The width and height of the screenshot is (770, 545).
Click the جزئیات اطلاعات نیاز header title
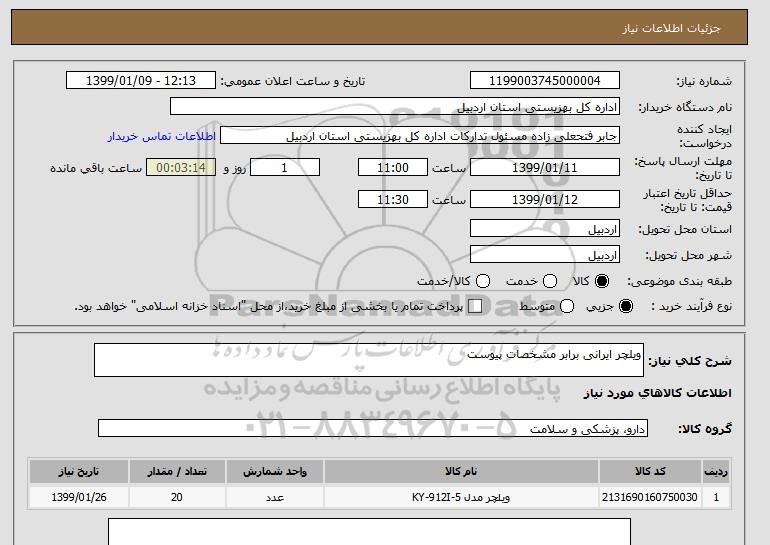(671, 28)
